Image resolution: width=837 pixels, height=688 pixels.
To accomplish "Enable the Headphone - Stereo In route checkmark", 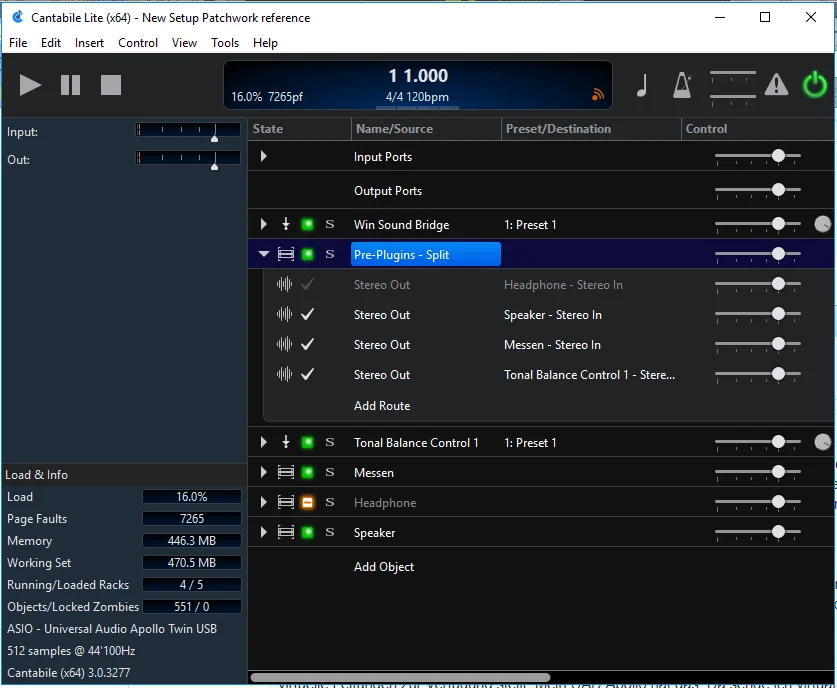I will click(x=307, y=284).
